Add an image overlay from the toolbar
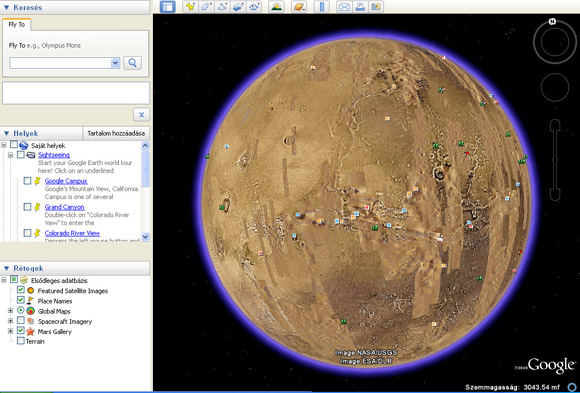580x393 pixels. point(238,7)
